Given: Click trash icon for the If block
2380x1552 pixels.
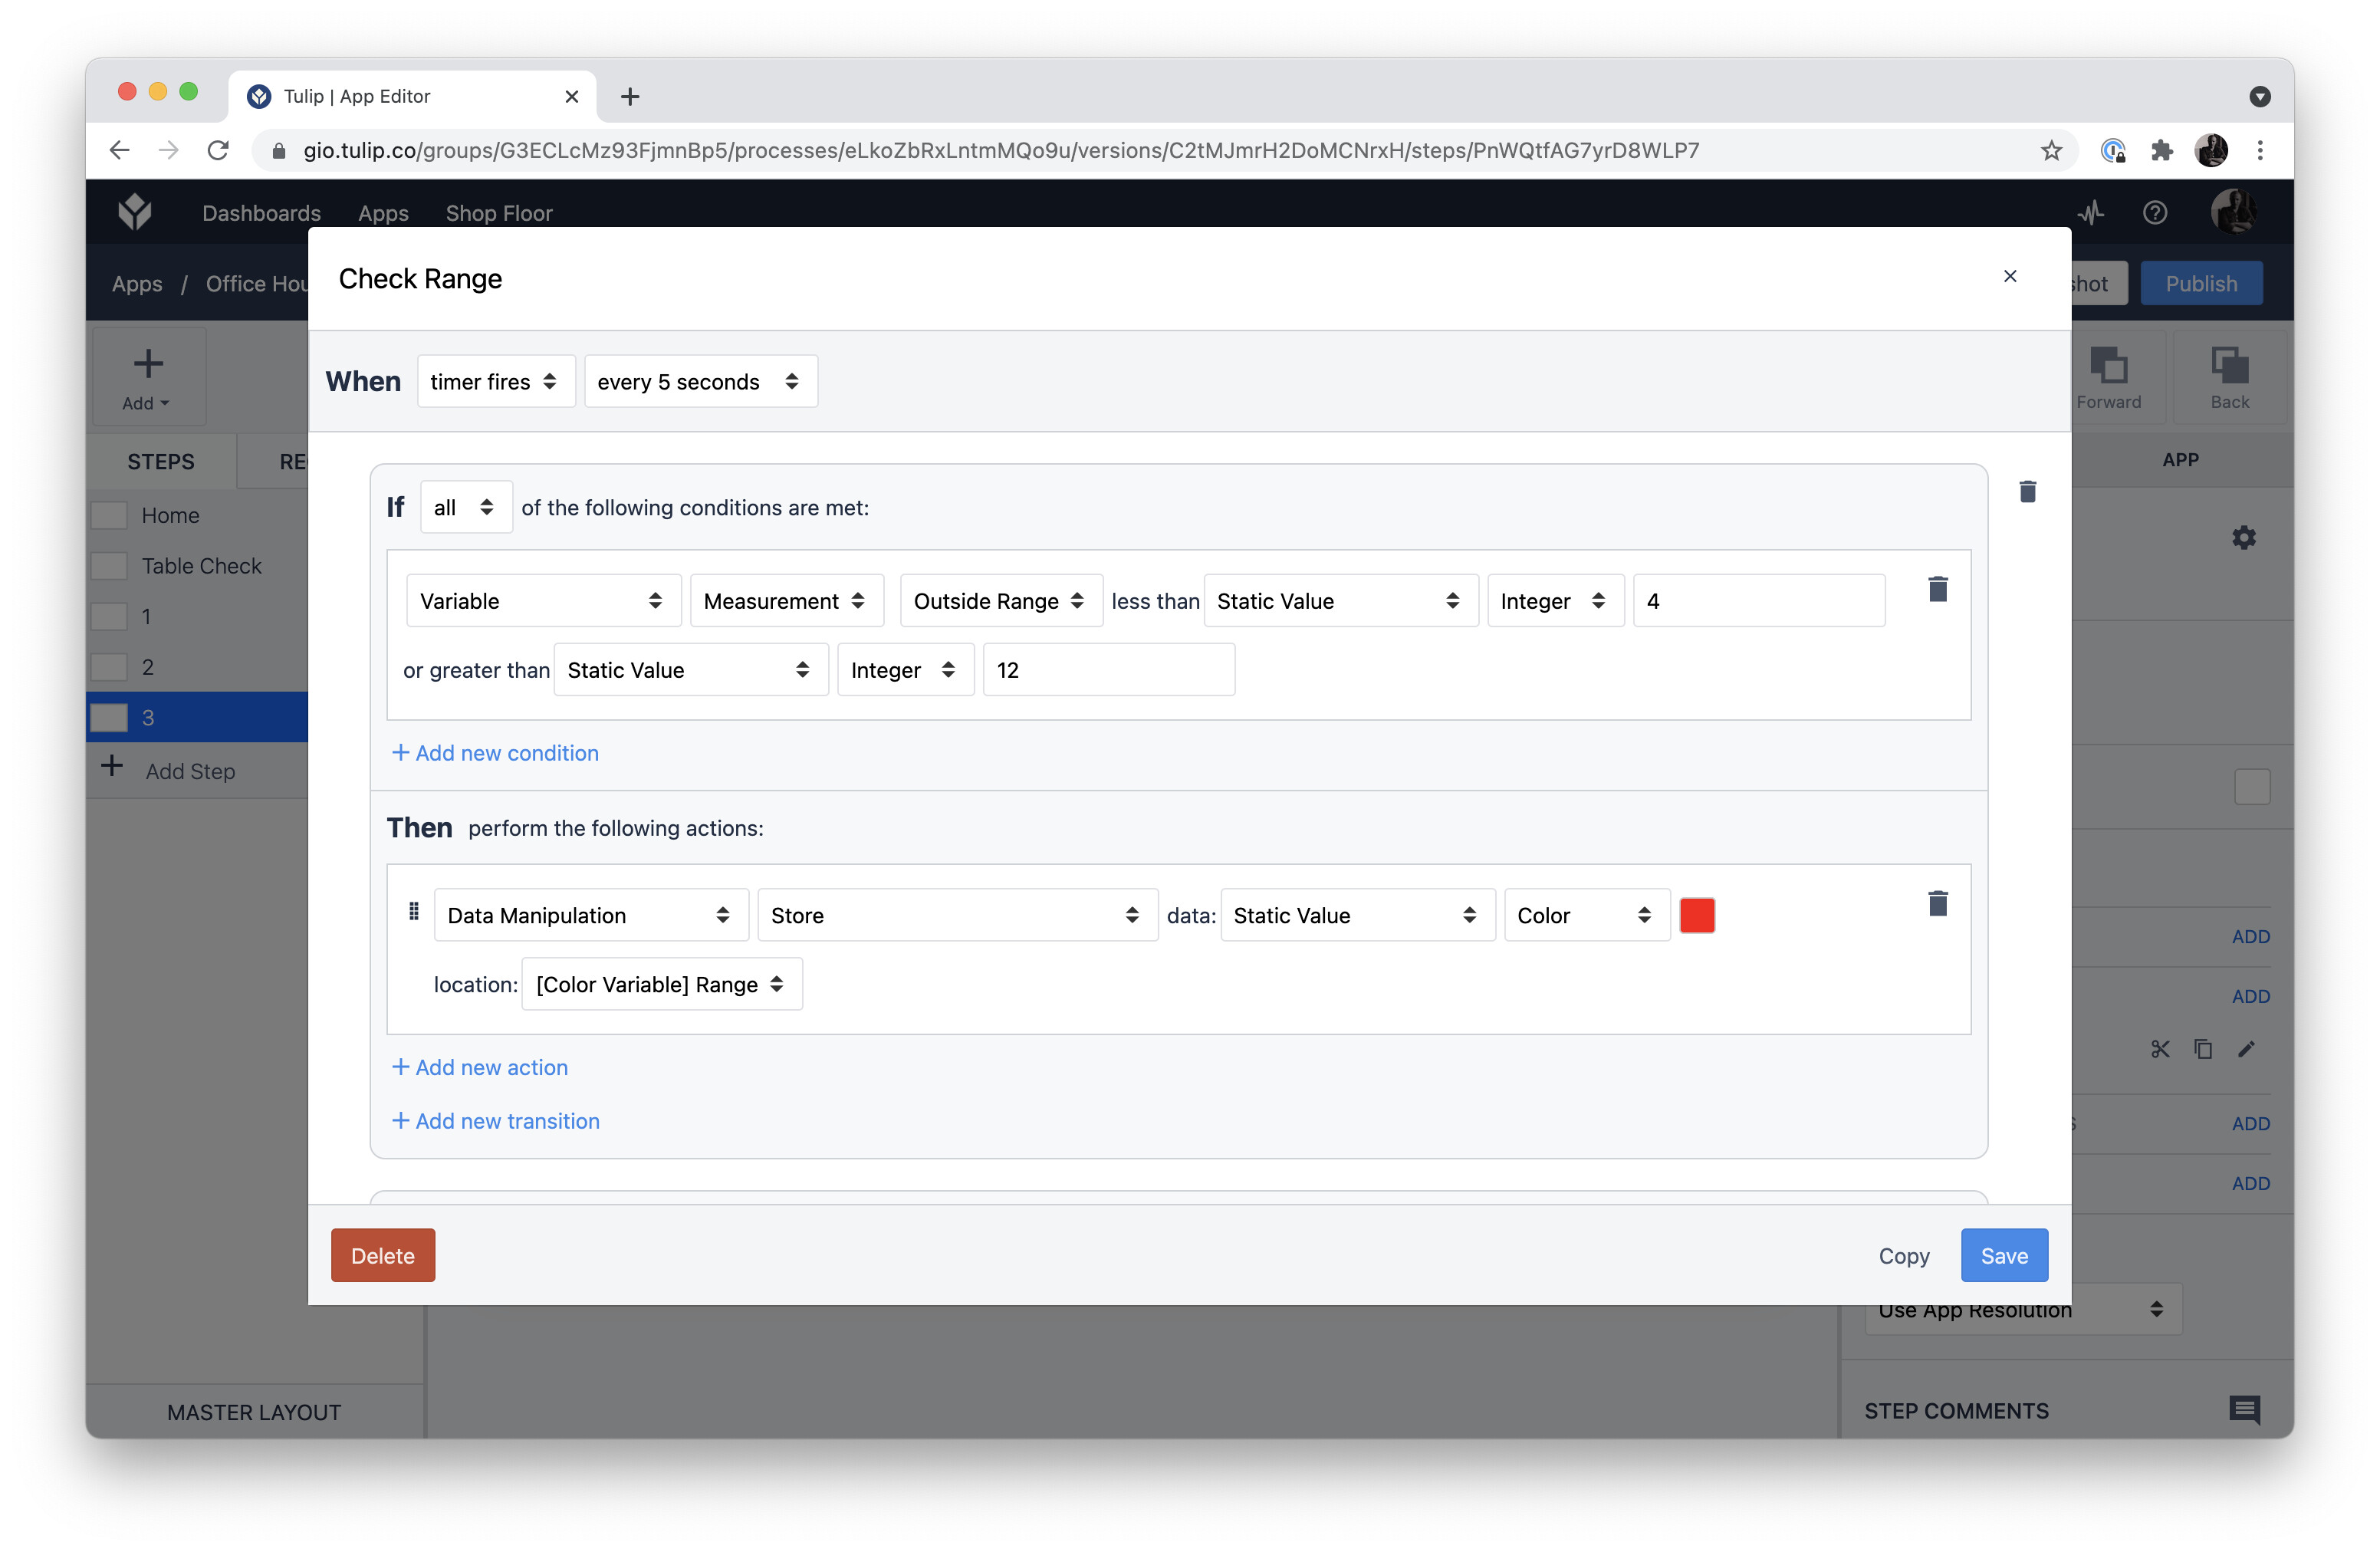Looking at the screenshot, I should click(2027, 491).
